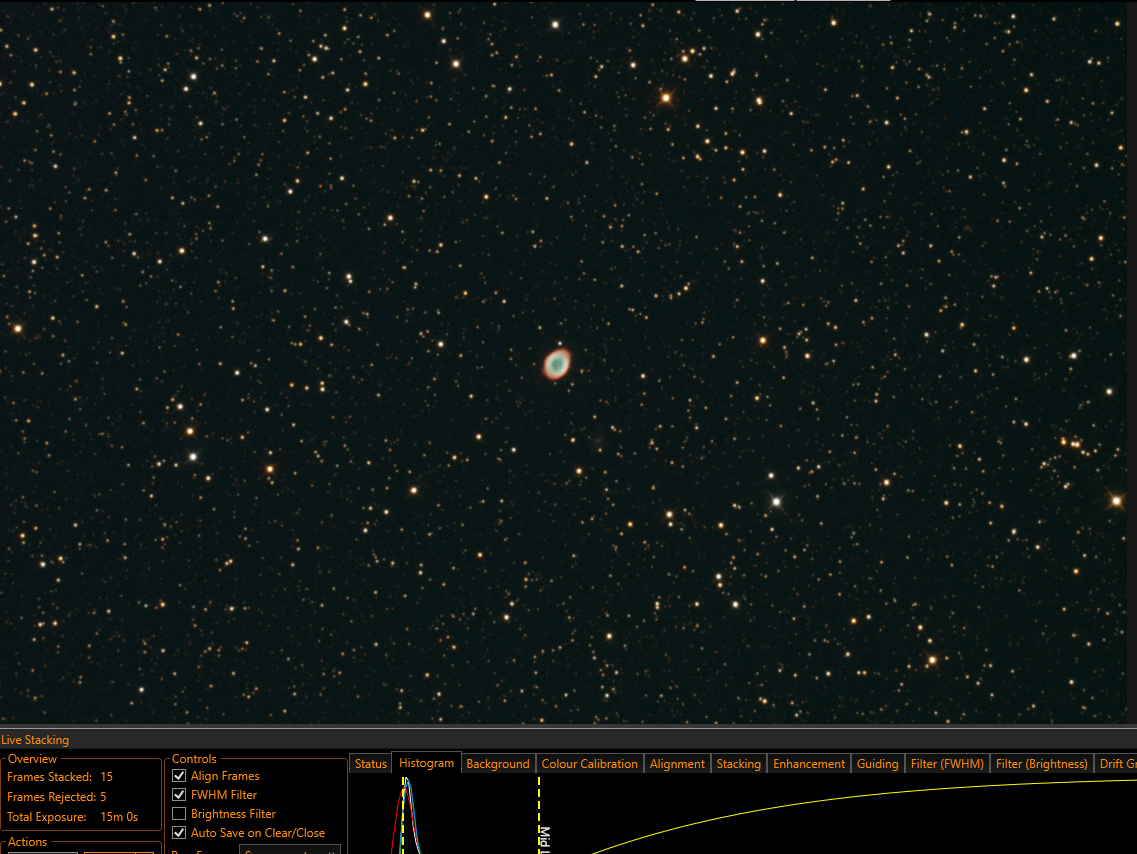Click the Controls group label
This screenshot has width=1137, height=854.
(194, 759)
